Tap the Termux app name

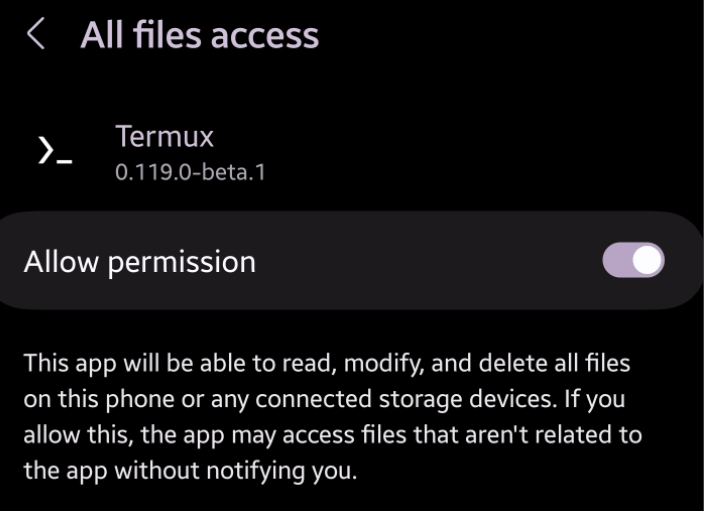click(x=164, y=136)
